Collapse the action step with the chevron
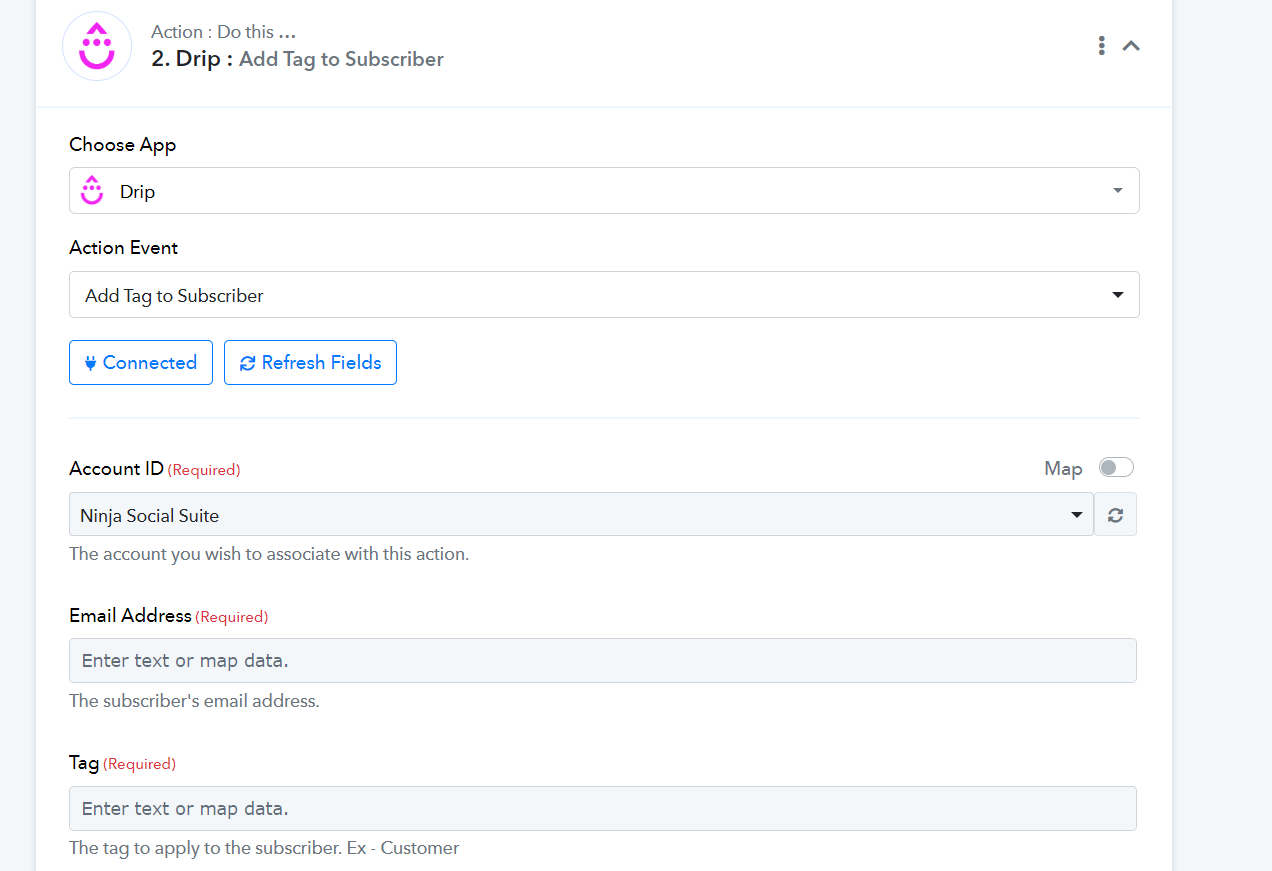Viewport: 1272px width, 871px height. tap(1131, 45)
